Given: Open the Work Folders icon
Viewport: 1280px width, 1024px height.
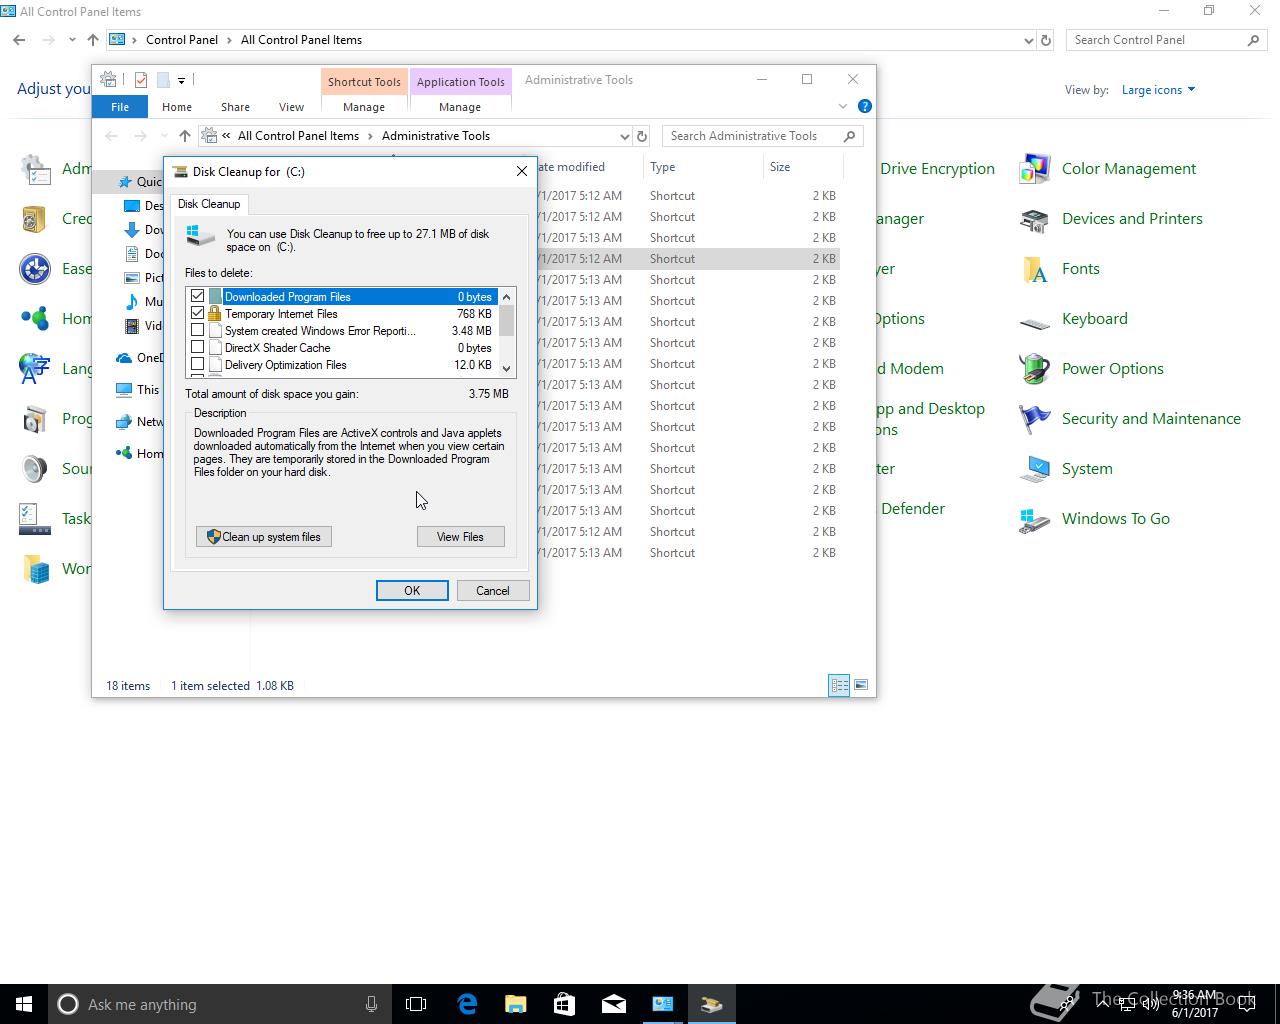Looking at the screenshot, I should (x=35, y=569).
